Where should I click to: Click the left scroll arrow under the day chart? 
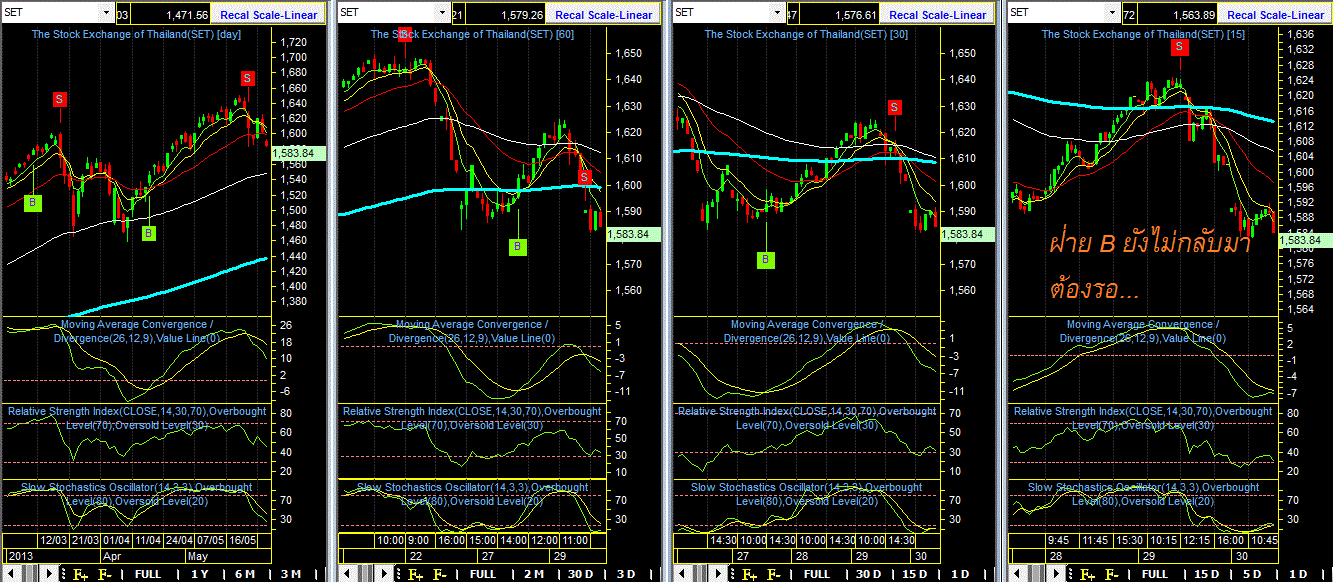[11, 574]
